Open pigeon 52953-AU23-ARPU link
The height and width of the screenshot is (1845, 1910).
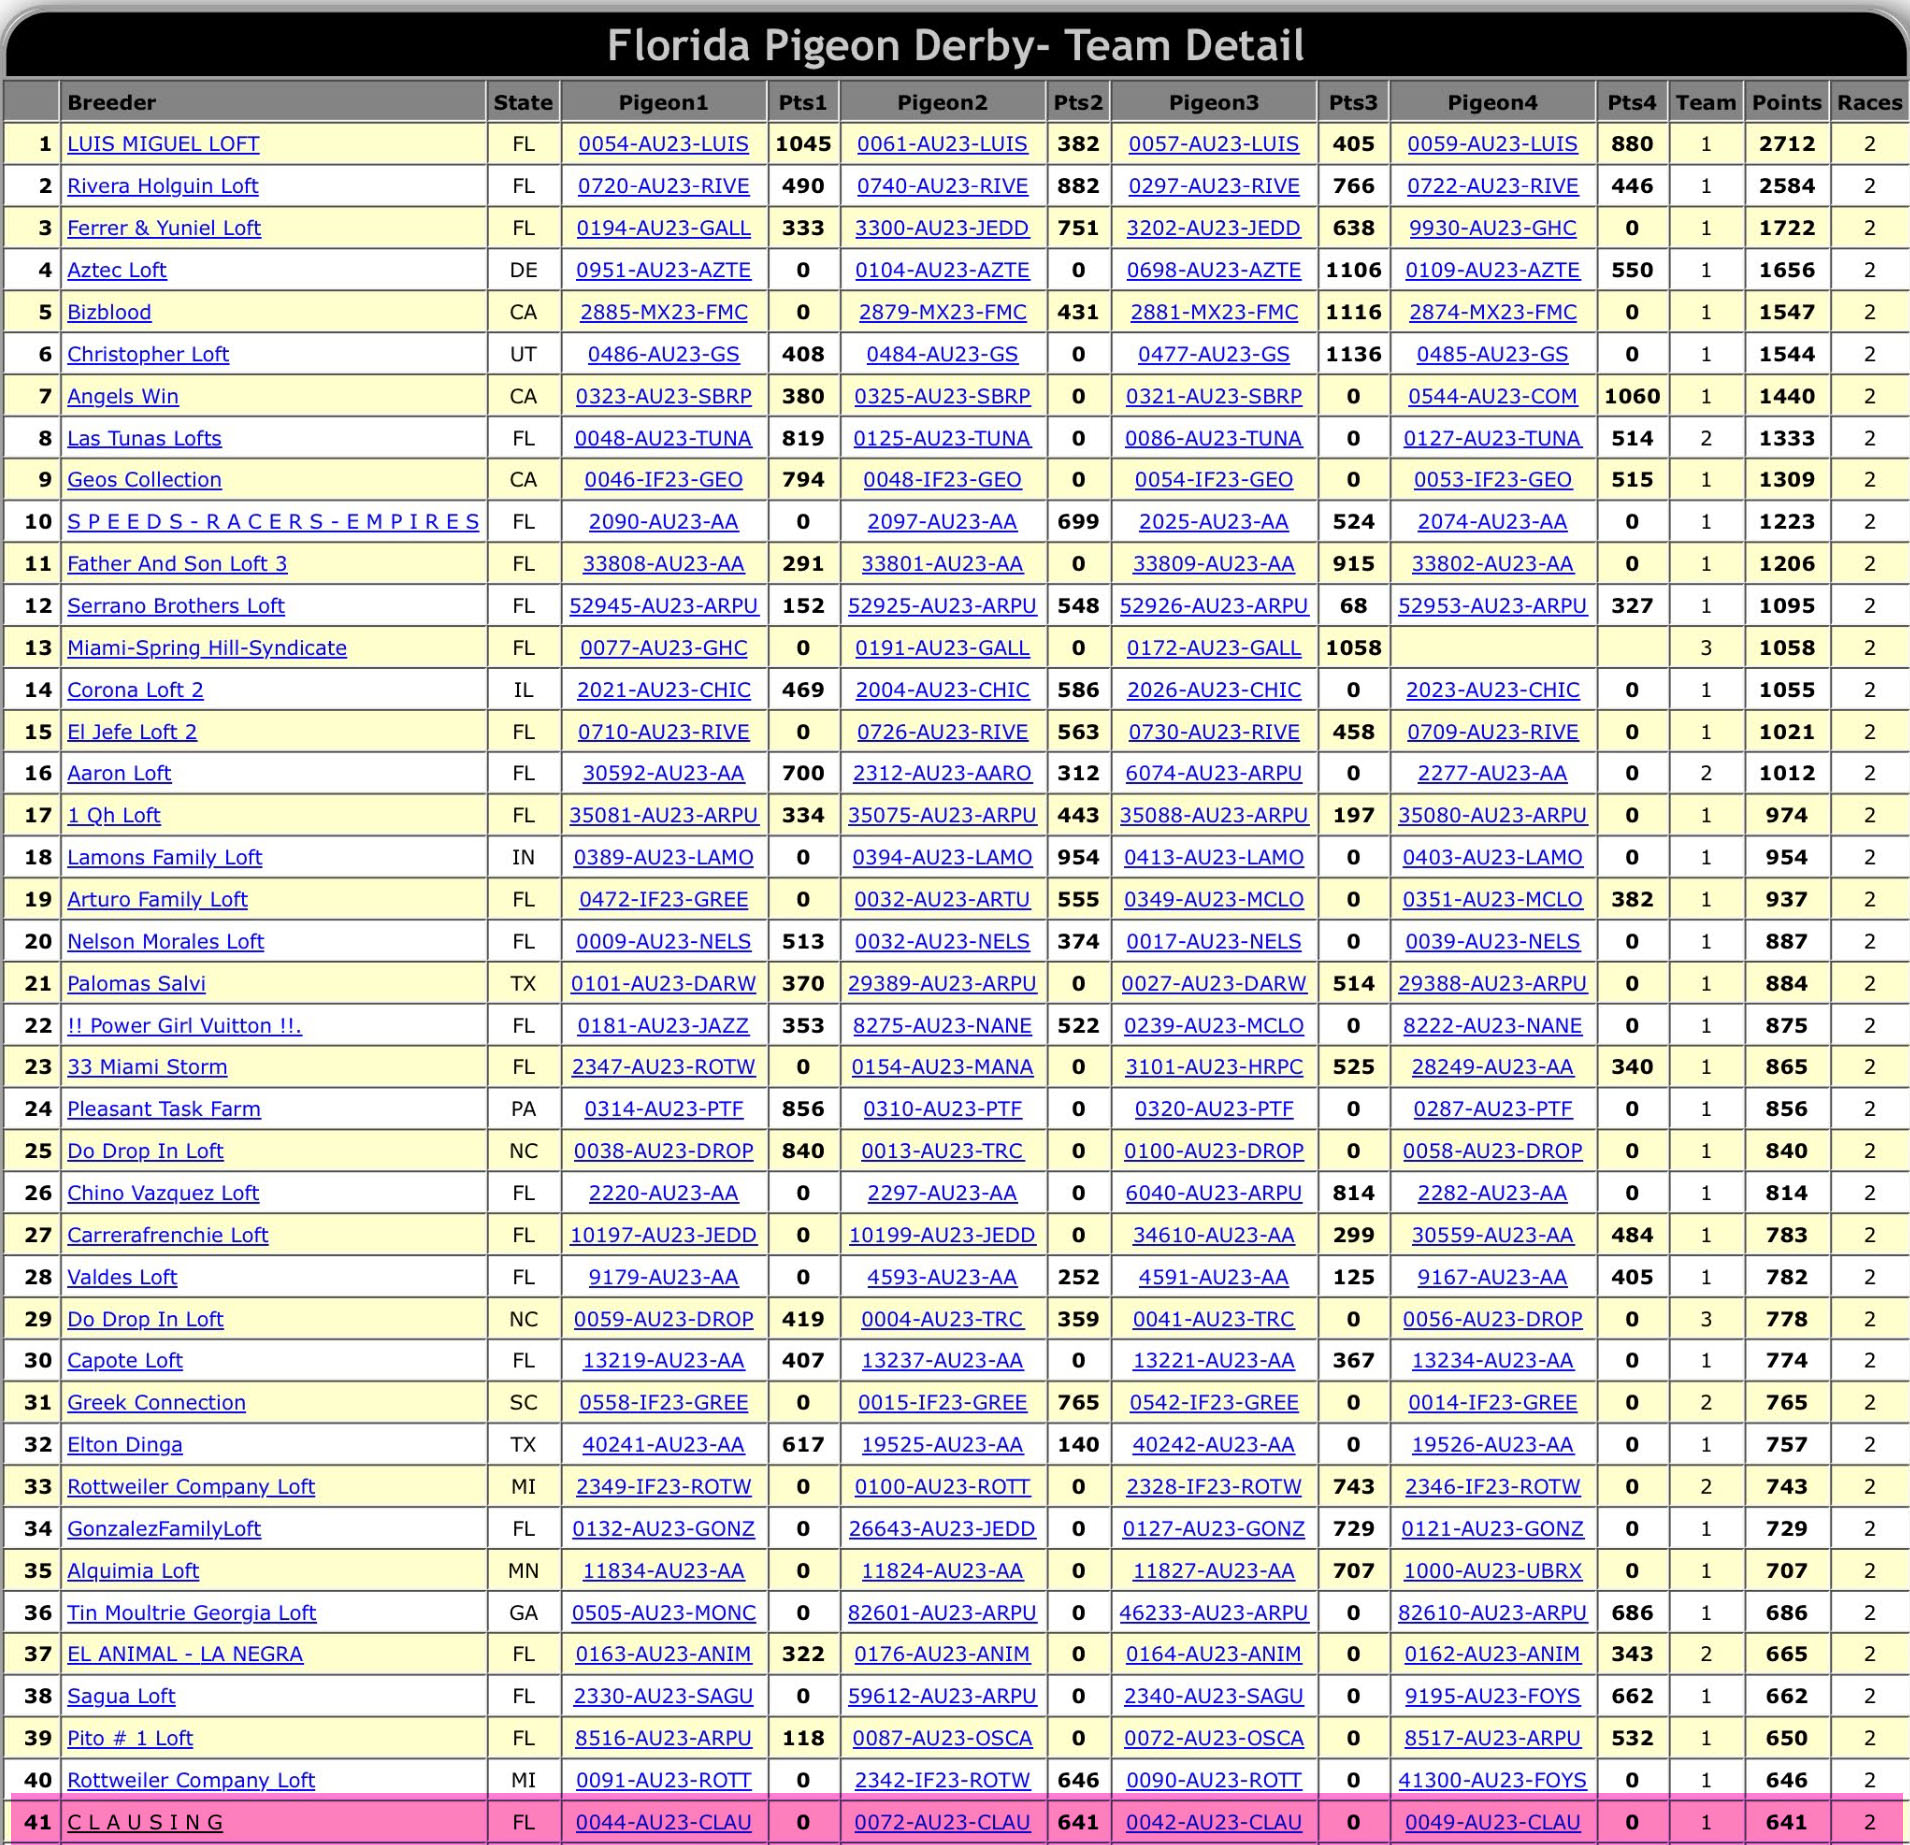coord(1492,605)
